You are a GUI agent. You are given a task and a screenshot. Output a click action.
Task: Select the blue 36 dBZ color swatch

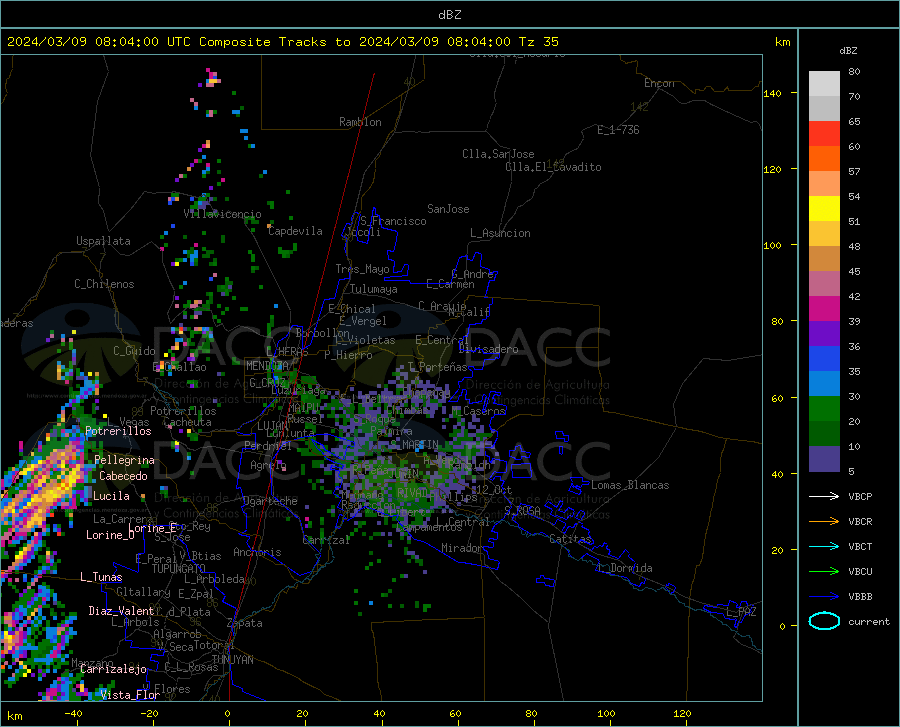click(x=824, y=359)
